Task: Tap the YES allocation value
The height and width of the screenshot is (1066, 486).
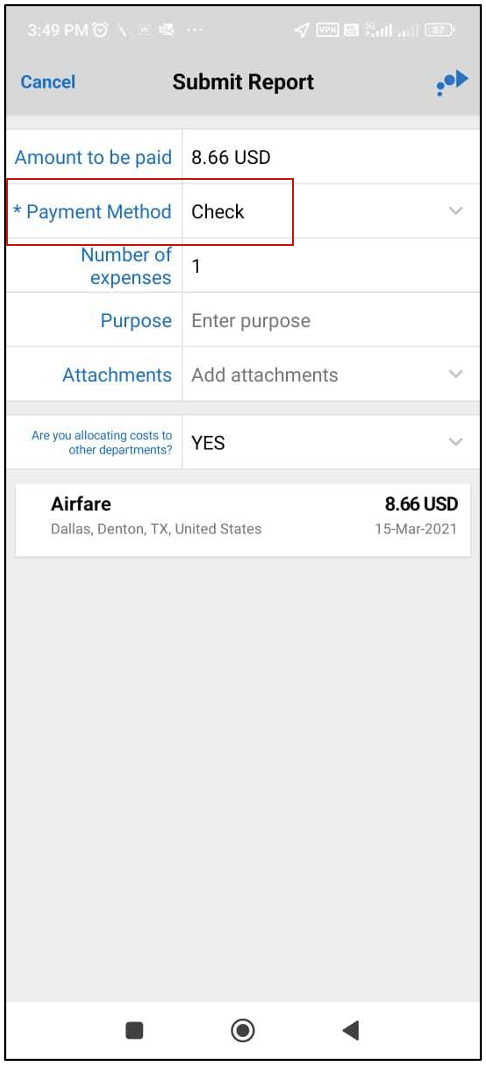Action: click(x=208, y=443)
